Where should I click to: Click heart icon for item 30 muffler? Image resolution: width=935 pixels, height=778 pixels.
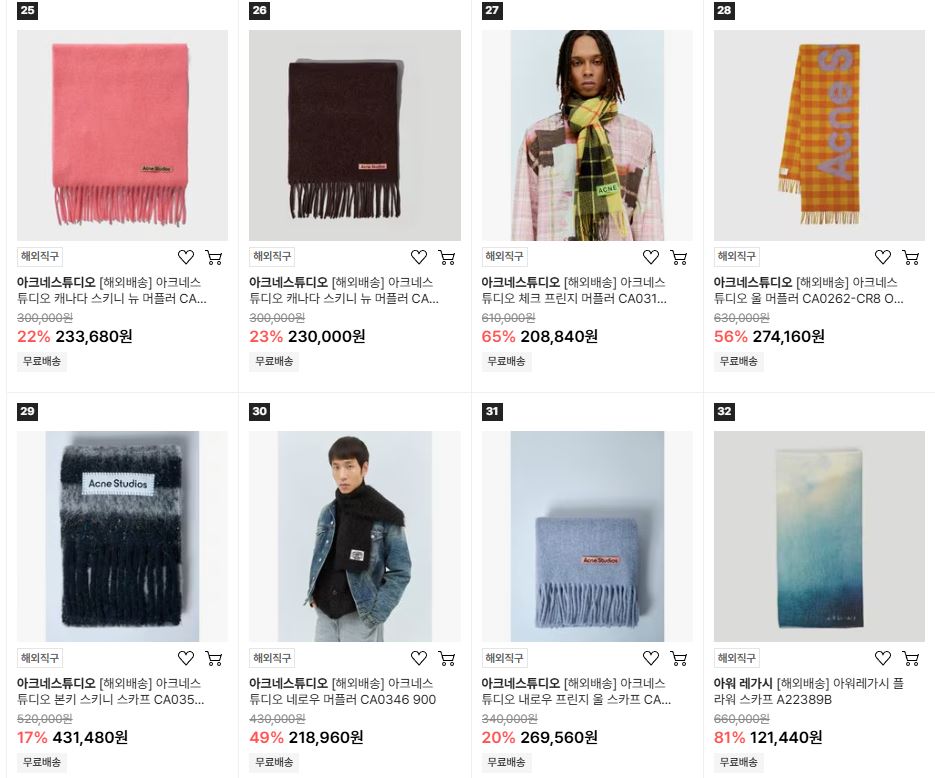click(x=419, y=658)
